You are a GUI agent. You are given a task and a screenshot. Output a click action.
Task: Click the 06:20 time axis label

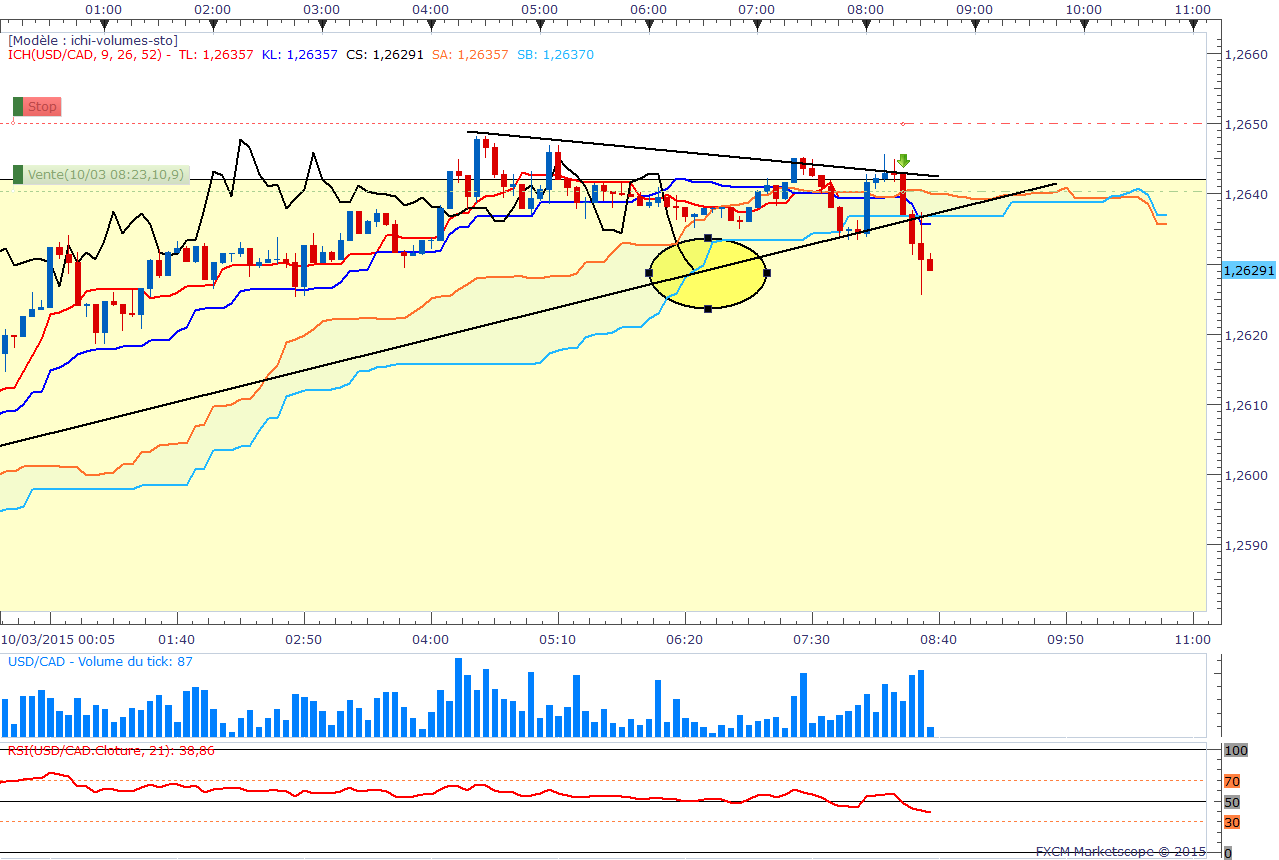684,639
